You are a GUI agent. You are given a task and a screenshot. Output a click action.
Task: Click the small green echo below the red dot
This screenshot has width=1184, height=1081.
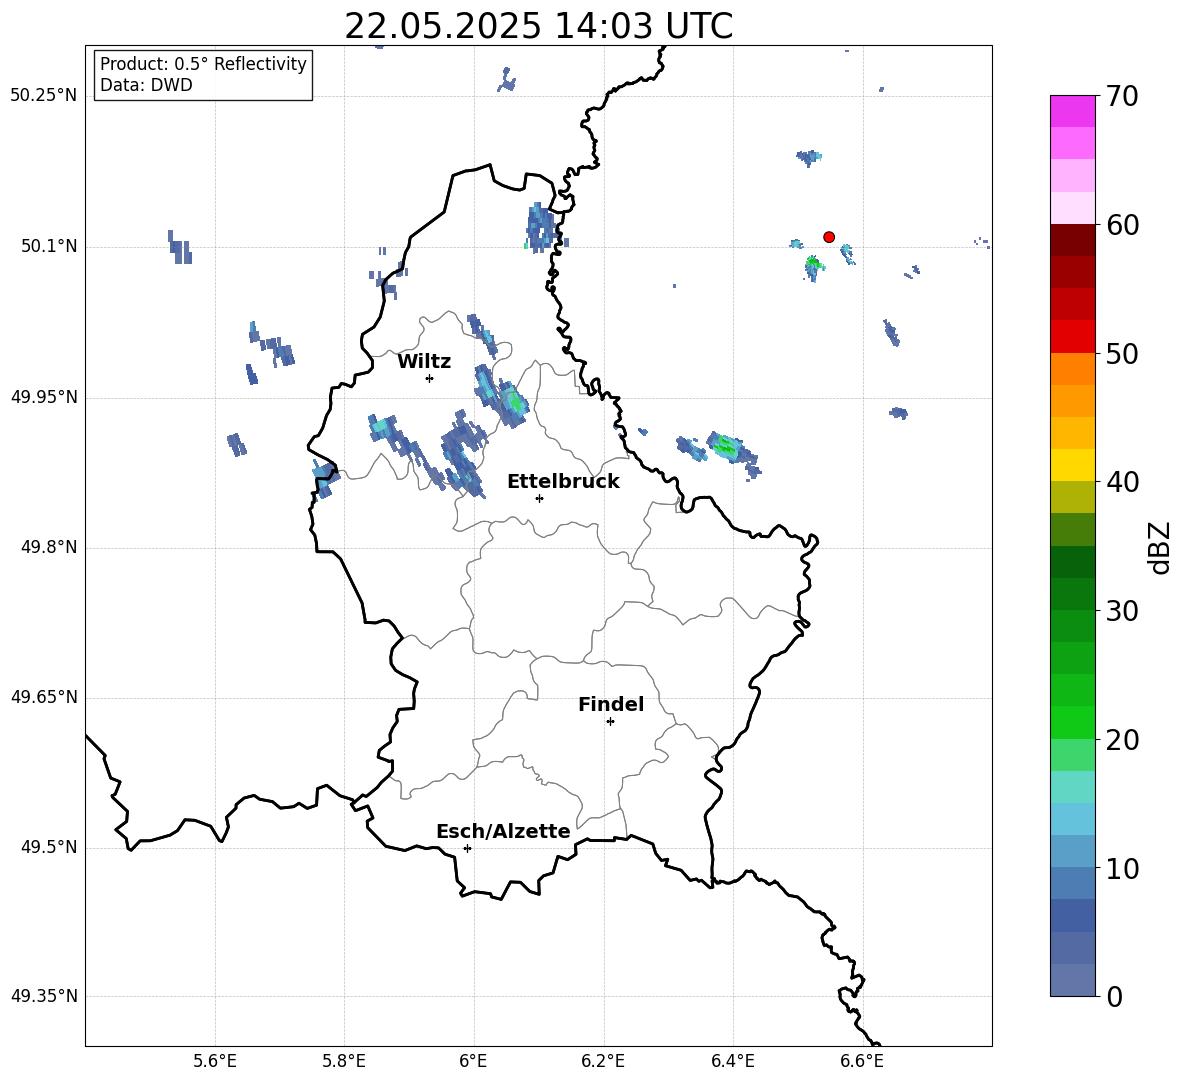812,266
